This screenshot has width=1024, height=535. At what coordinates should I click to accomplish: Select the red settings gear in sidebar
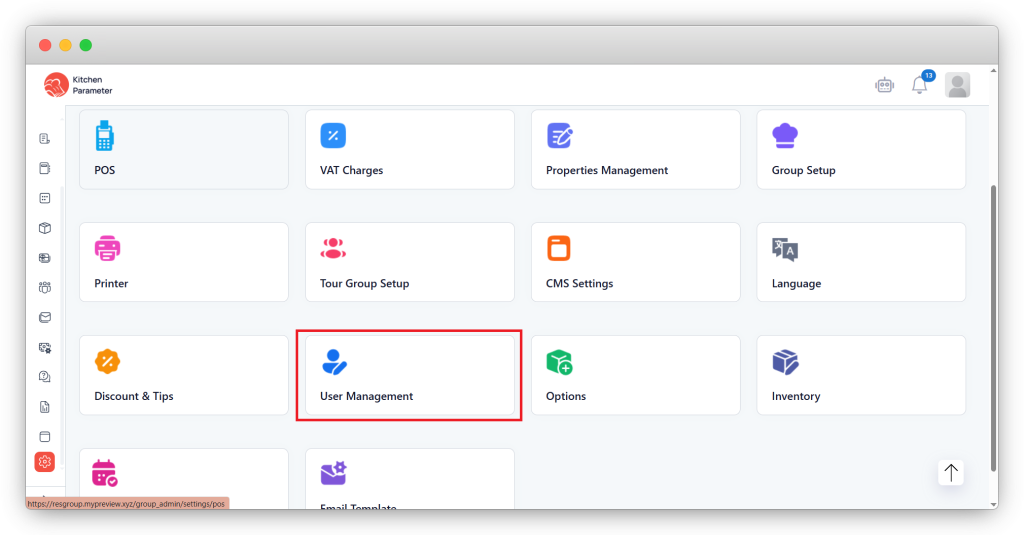coord(44,462)
